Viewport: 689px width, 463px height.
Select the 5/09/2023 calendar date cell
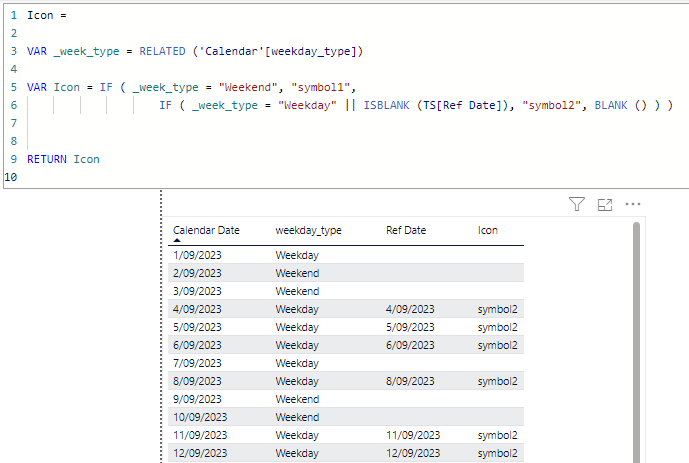point(197,327)
